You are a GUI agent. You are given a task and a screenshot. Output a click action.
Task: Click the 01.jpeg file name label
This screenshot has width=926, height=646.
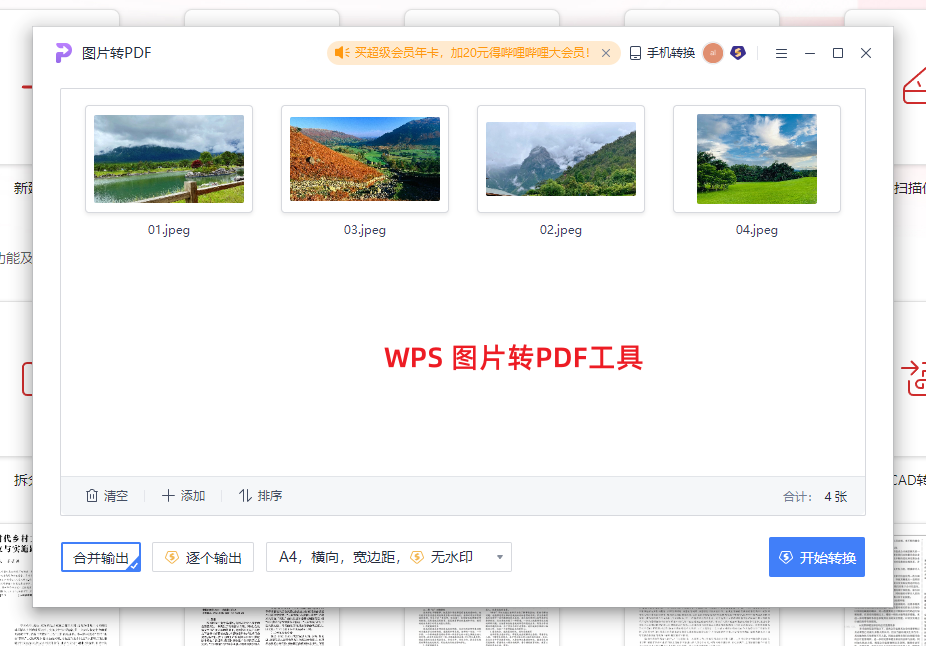(169, 230)
